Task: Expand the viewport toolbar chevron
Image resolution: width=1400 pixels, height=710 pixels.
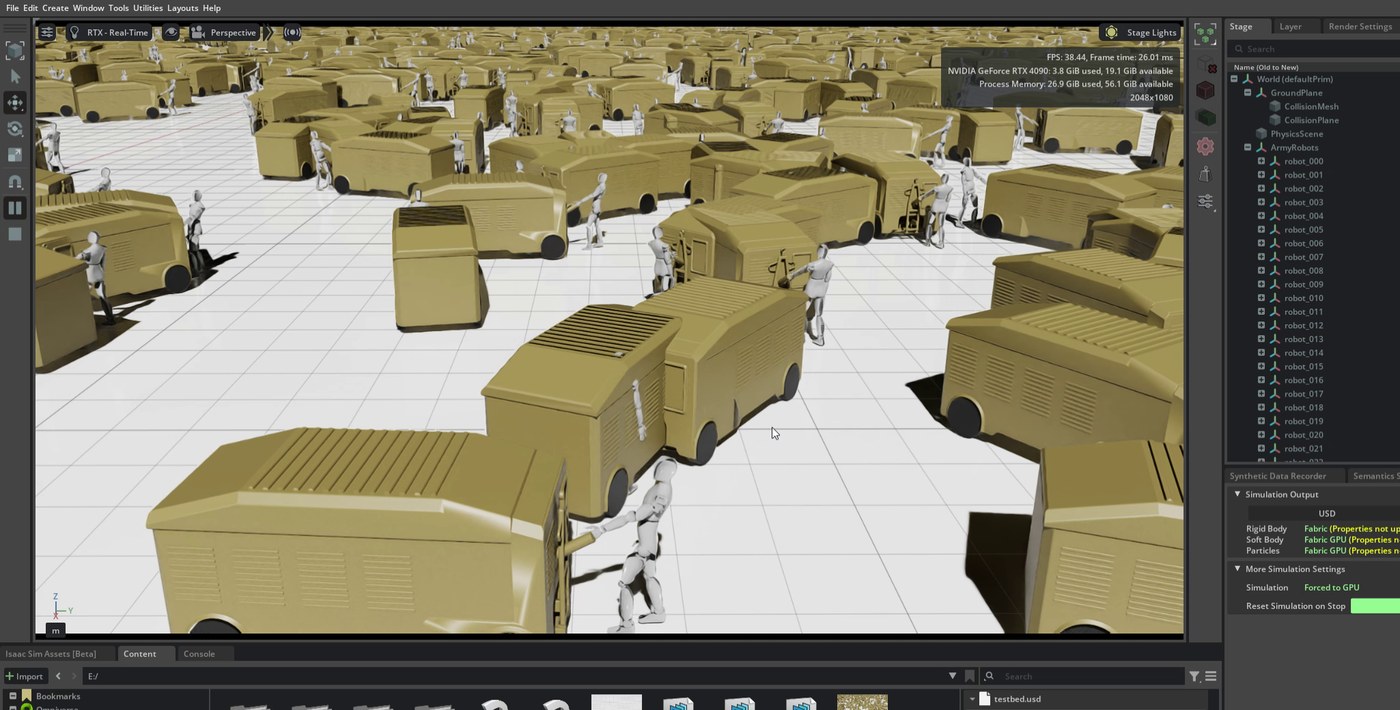Action: [x=267, y=32]
